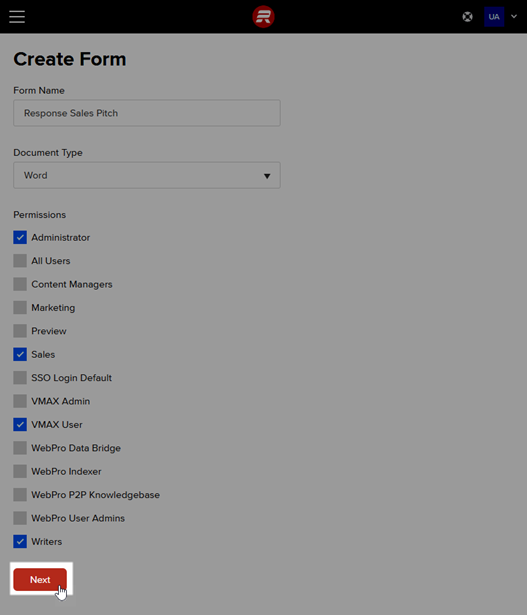Focus the Form Name field
Viewport: 527px width, 615px height.
tap(147, 113)
